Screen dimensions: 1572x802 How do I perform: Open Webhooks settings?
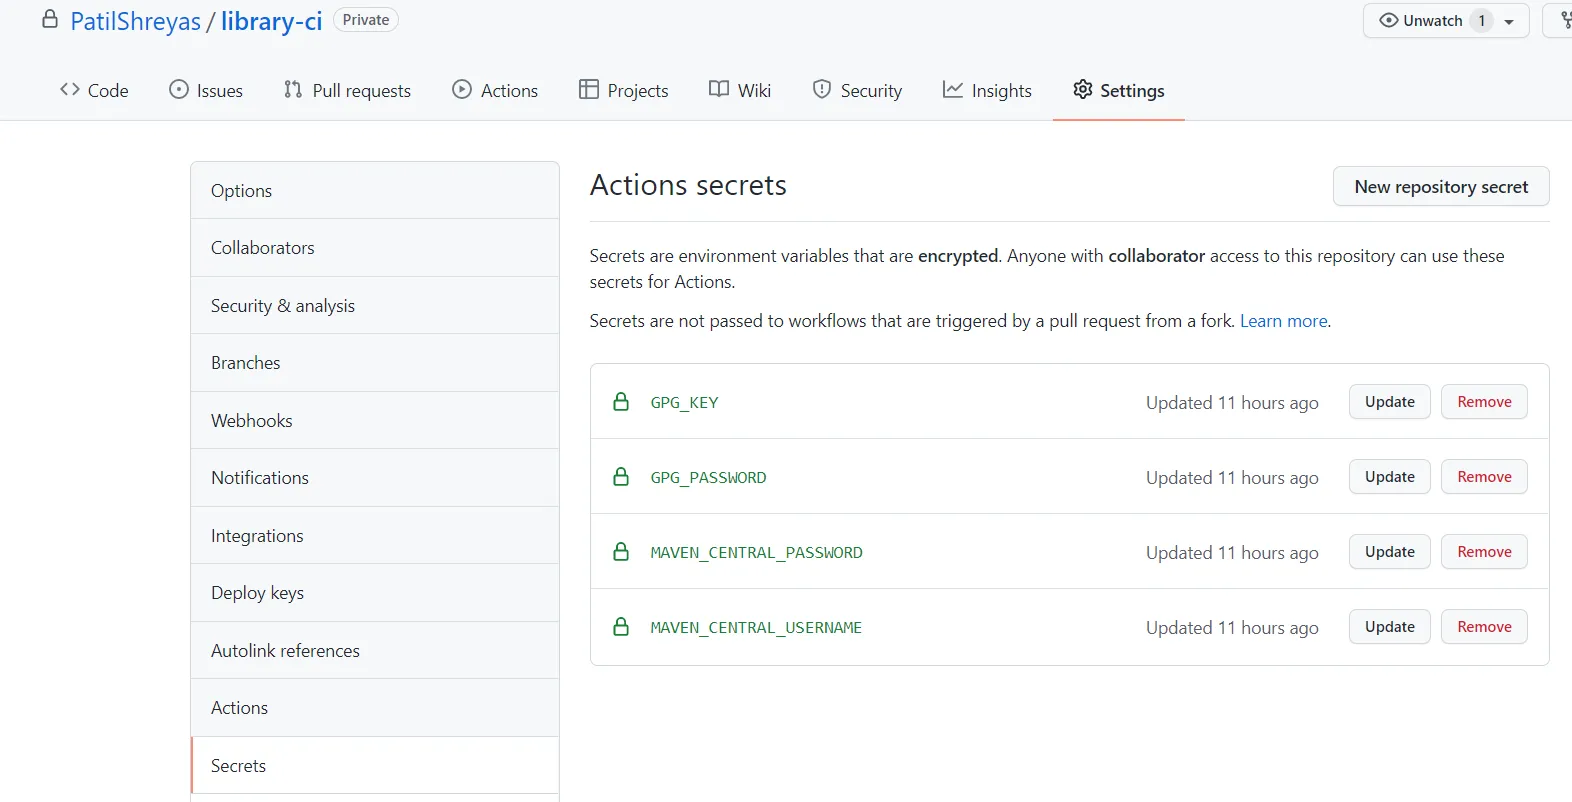[375, 420]
